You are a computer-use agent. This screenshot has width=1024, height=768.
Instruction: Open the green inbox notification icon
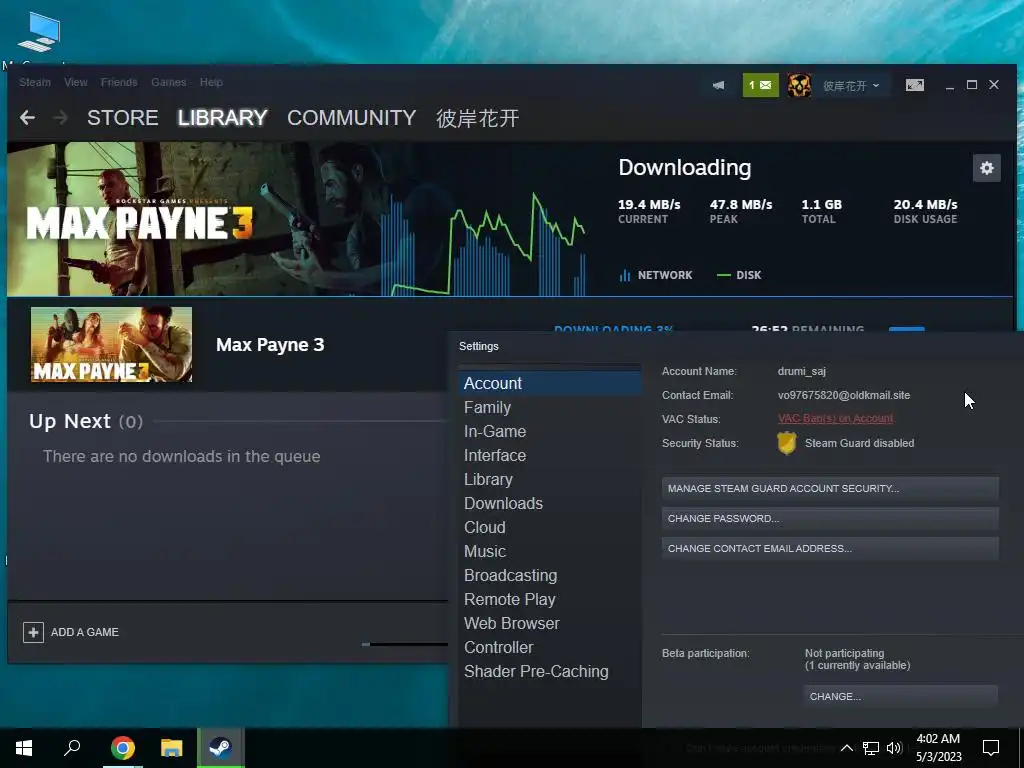pos(760,85)
